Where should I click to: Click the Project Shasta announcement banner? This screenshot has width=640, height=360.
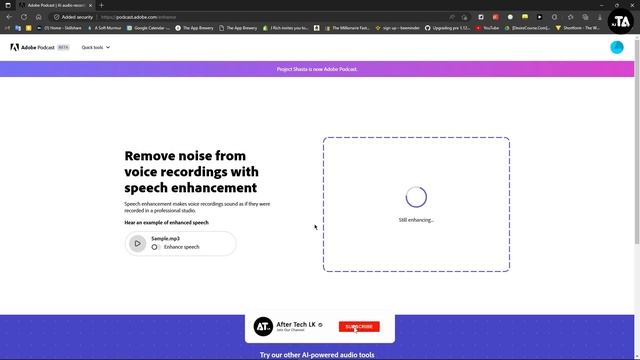pos(317,69)
